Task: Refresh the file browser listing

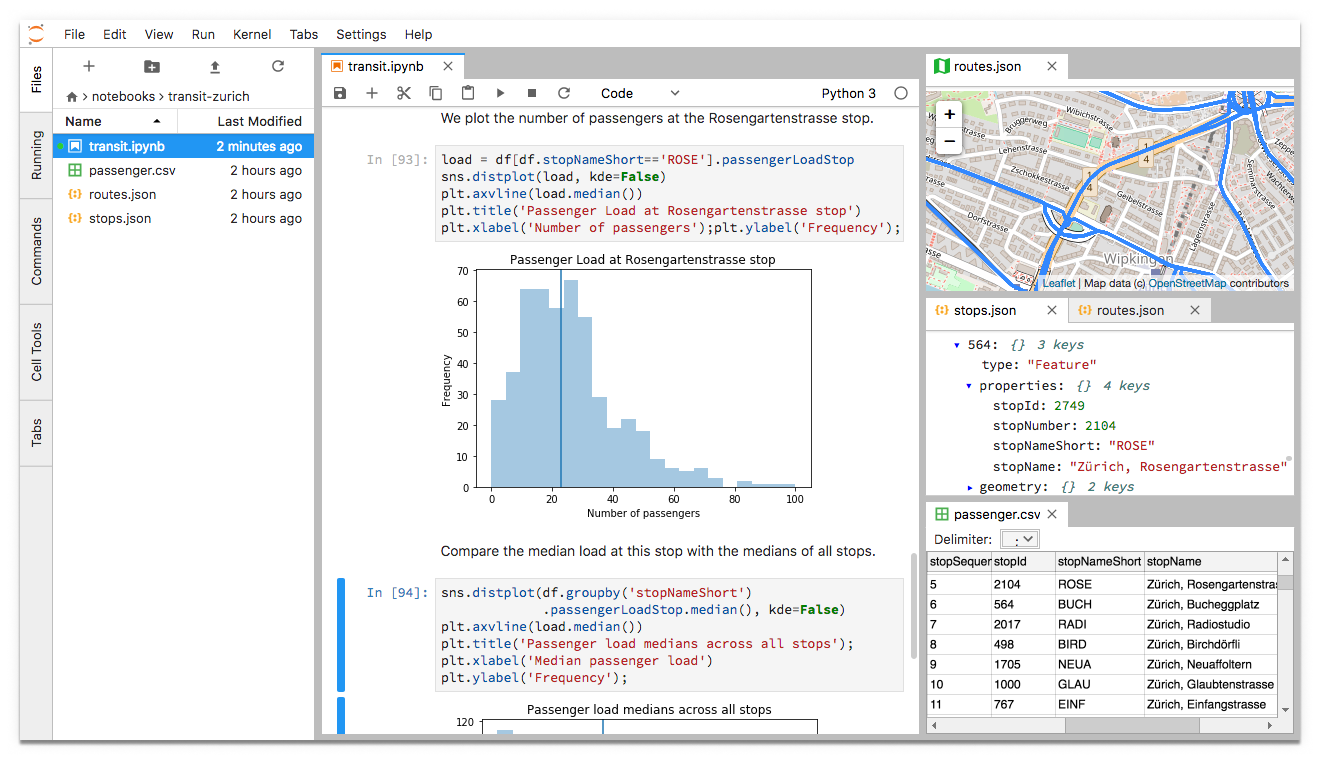Action: [277, 66]
